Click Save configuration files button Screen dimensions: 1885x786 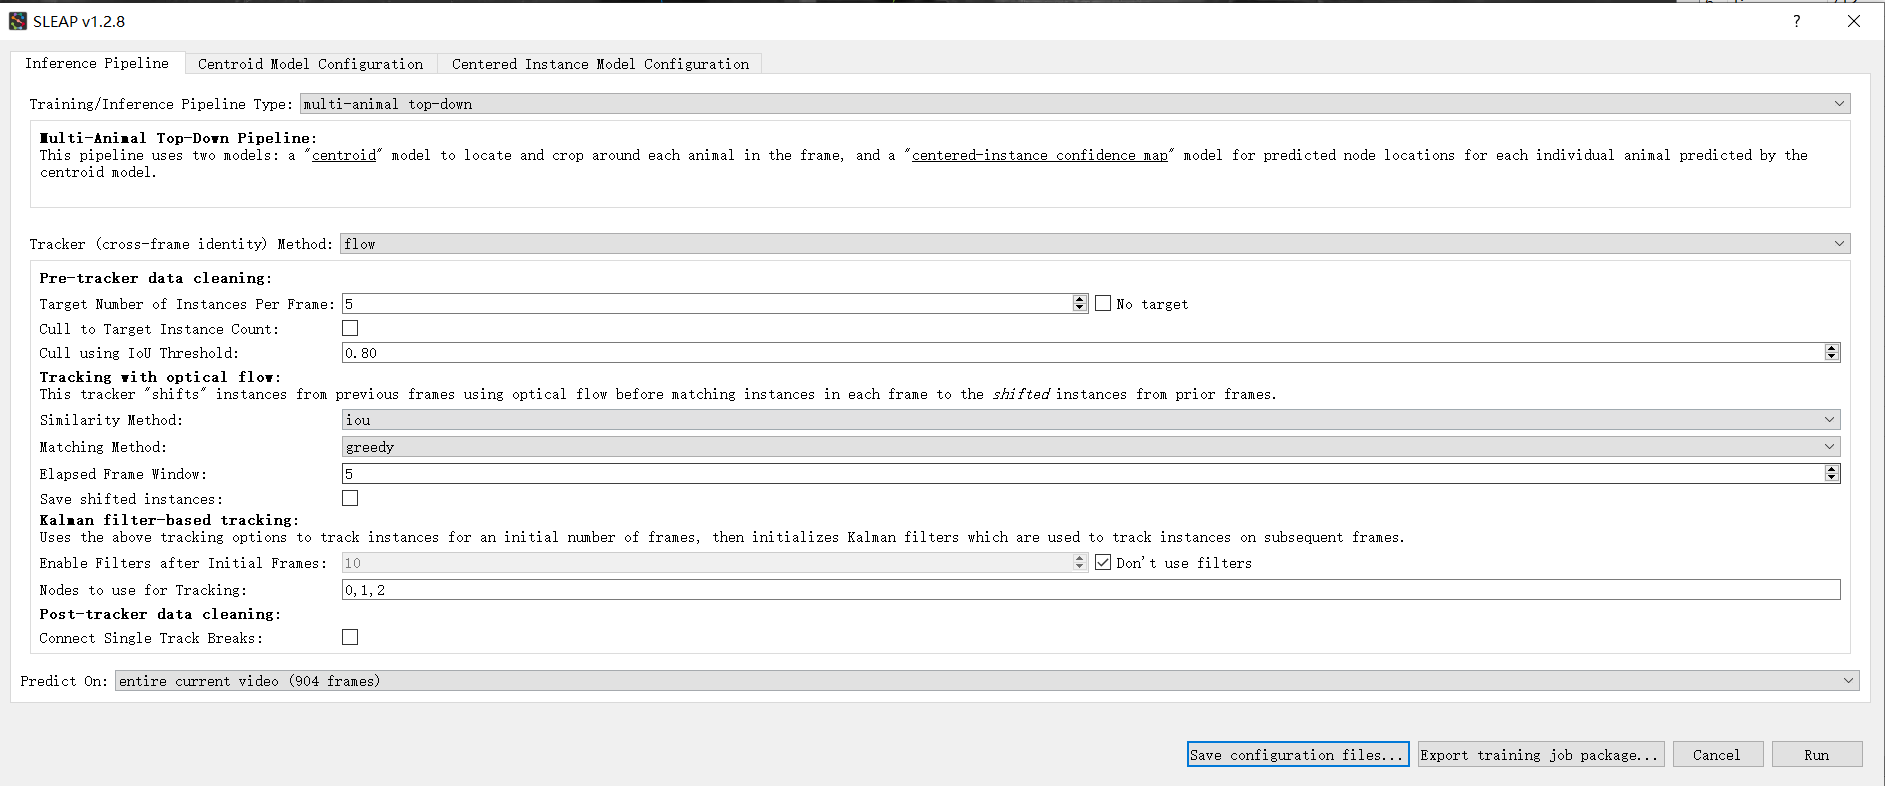1298,755
